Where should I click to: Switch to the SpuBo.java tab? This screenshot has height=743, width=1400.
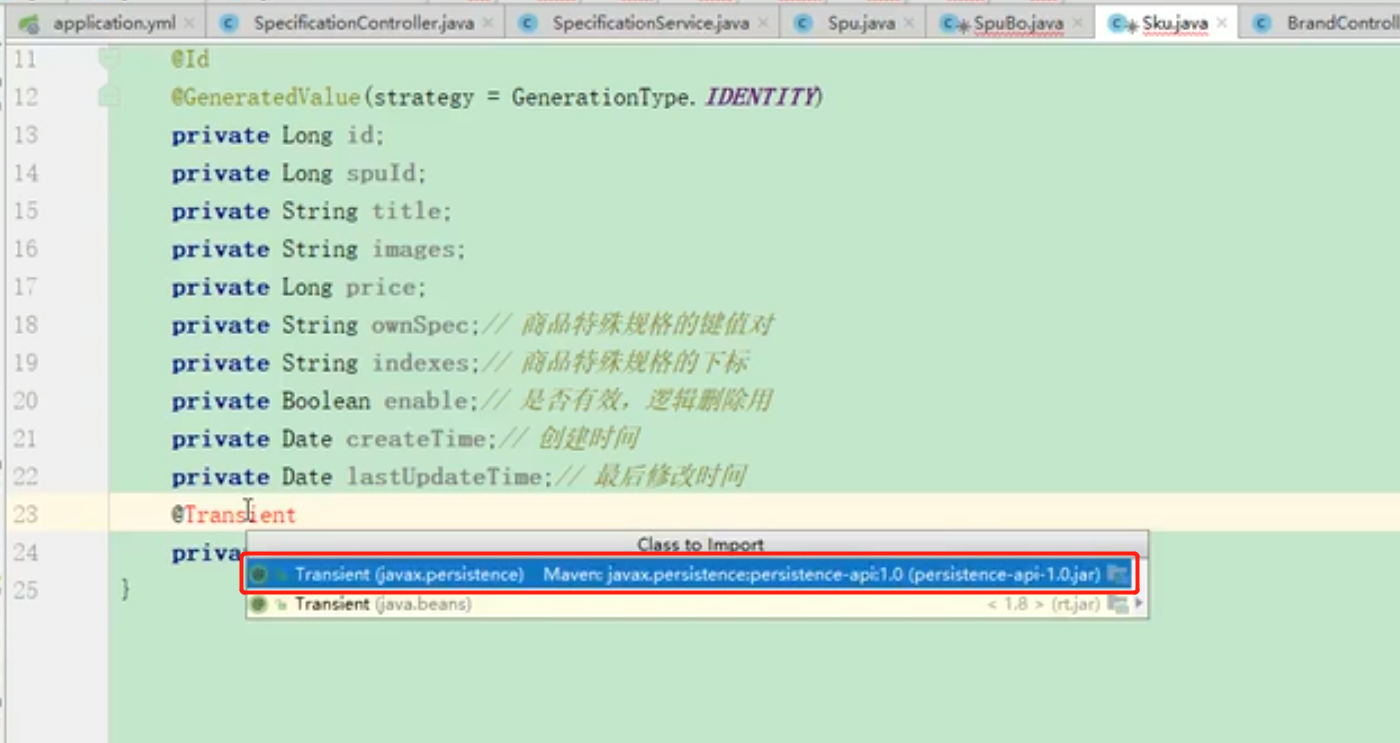coord(1019,23)
